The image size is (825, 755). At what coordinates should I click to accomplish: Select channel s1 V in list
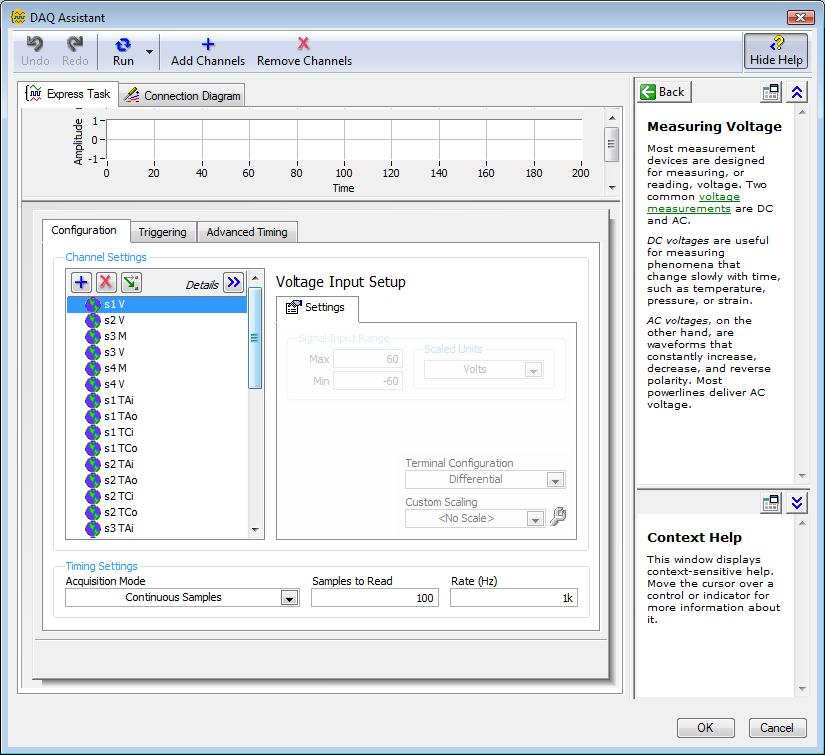click(x=156, y=305)
